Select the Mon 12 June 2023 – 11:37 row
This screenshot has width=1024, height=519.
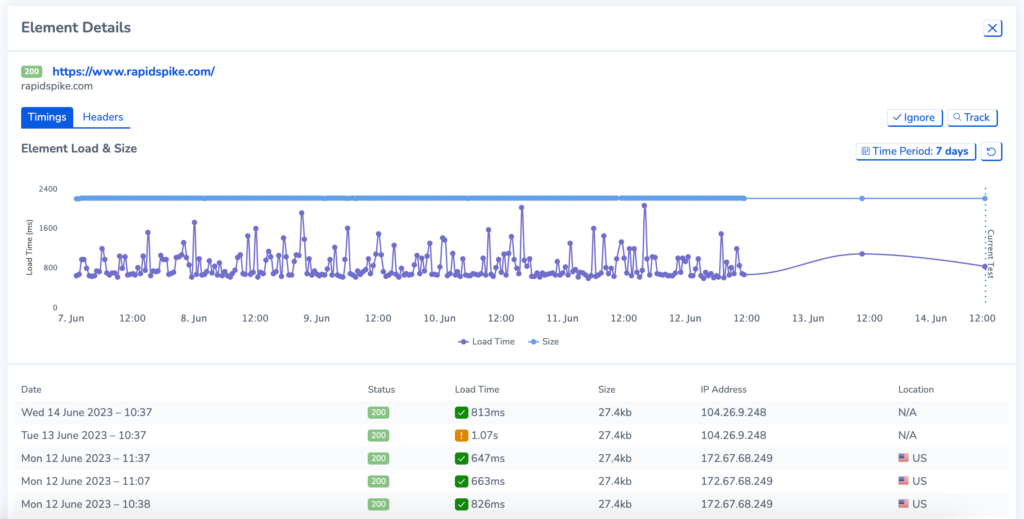512,458
